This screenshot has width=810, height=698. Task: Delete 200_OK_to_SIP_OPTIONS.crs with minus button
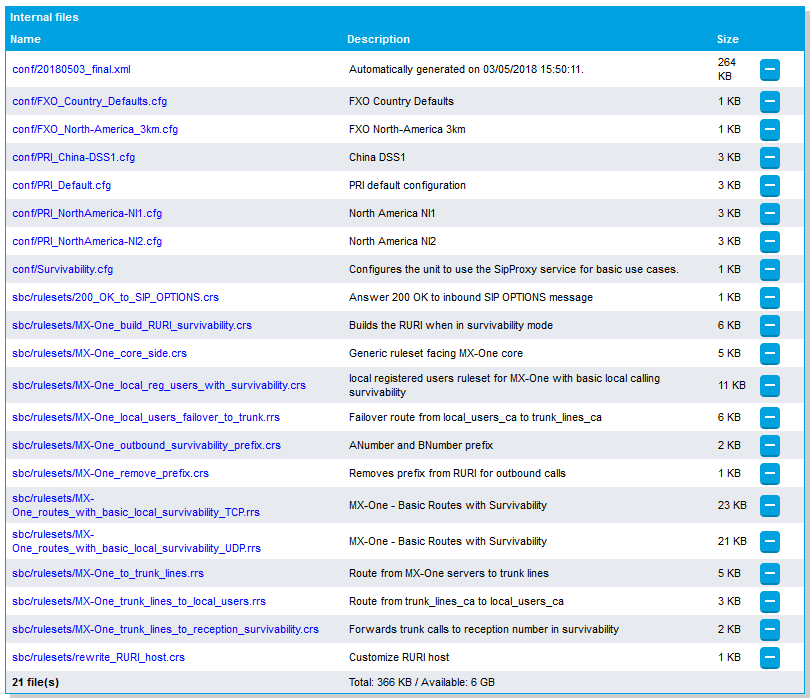(x=769, y=297)
